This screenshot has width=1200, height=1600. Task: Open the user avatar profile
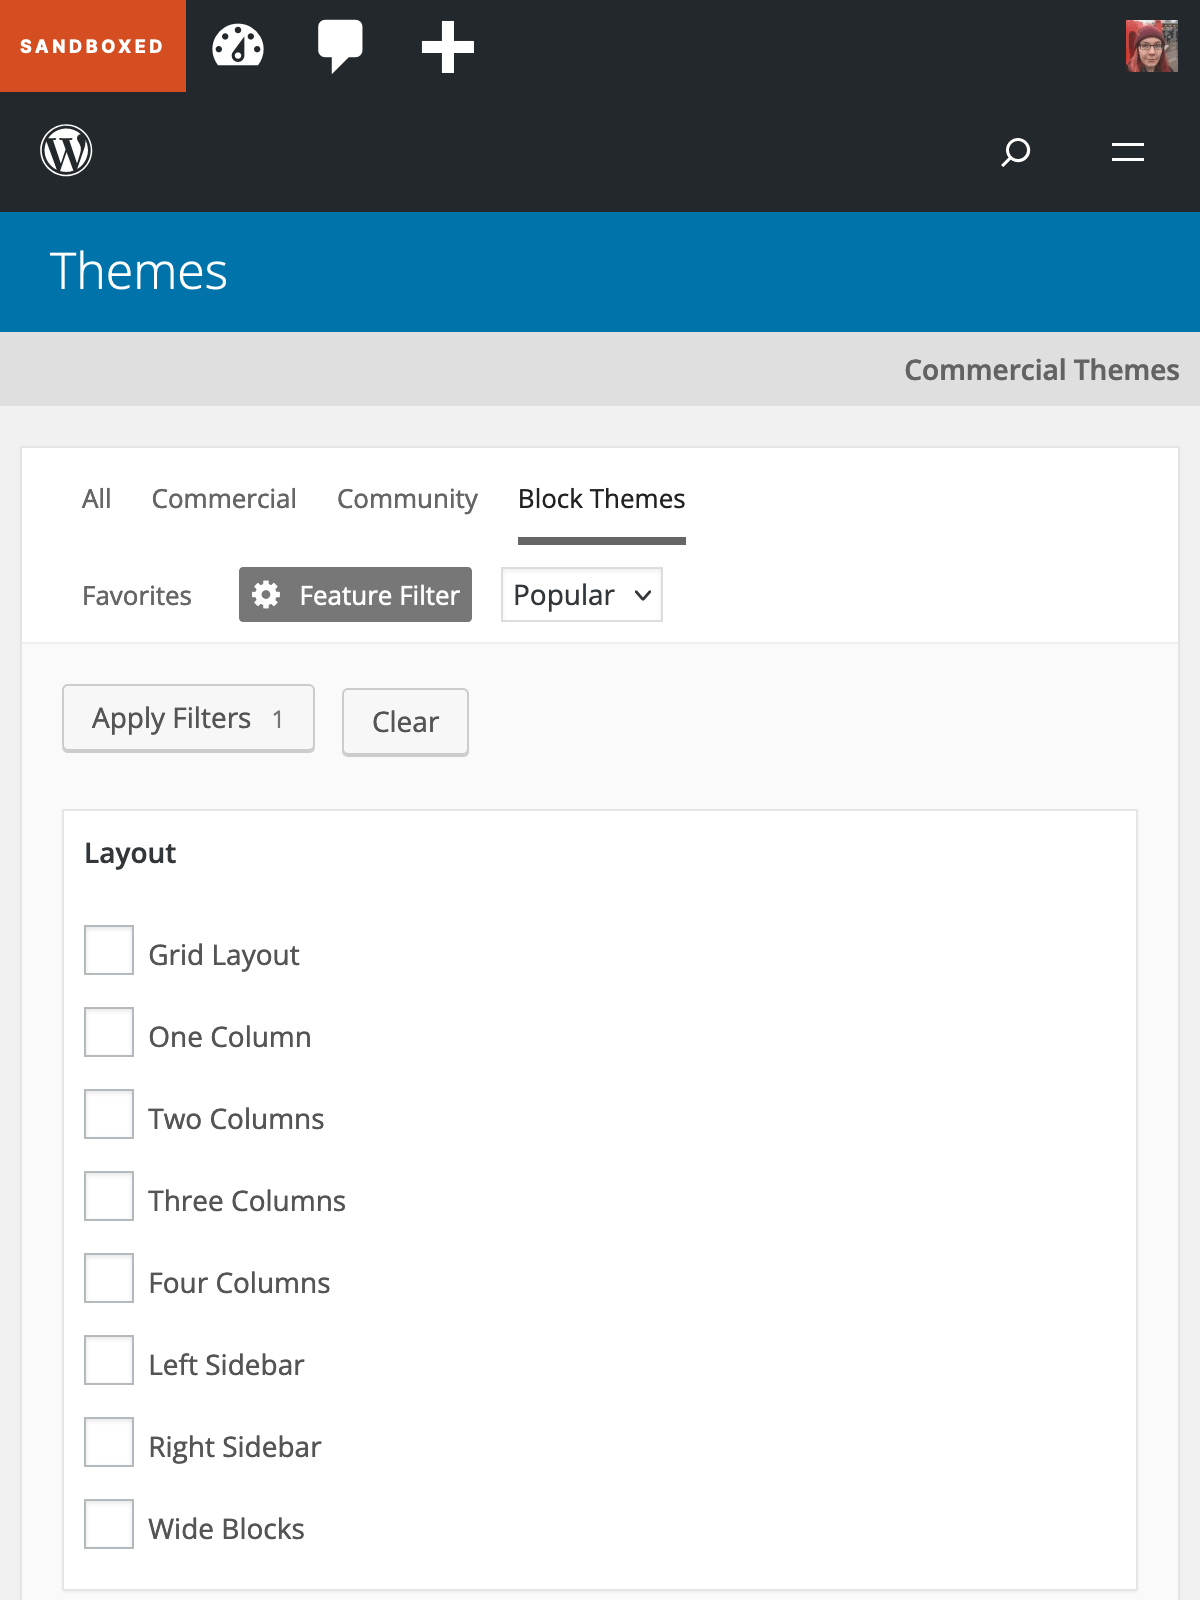(1151, 46)
